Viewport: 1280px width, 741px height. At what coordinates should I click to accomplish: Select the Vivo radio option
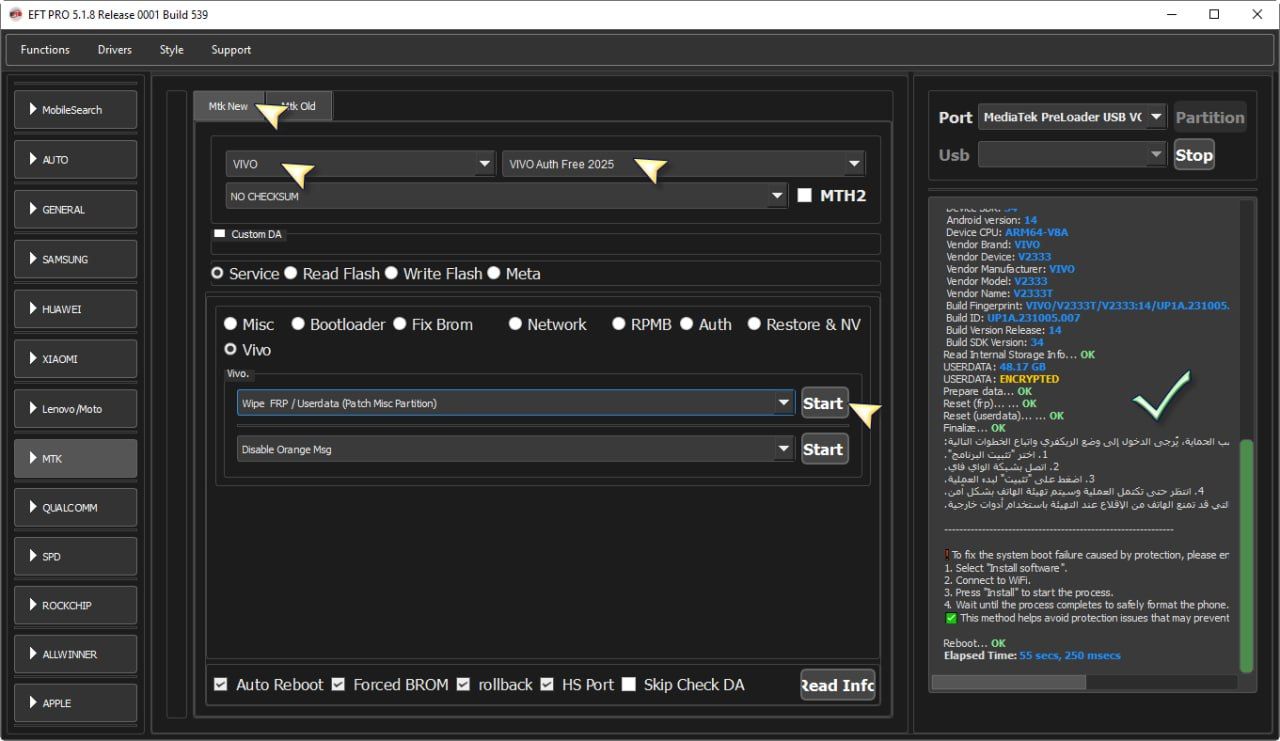click(x=230, y=349)
